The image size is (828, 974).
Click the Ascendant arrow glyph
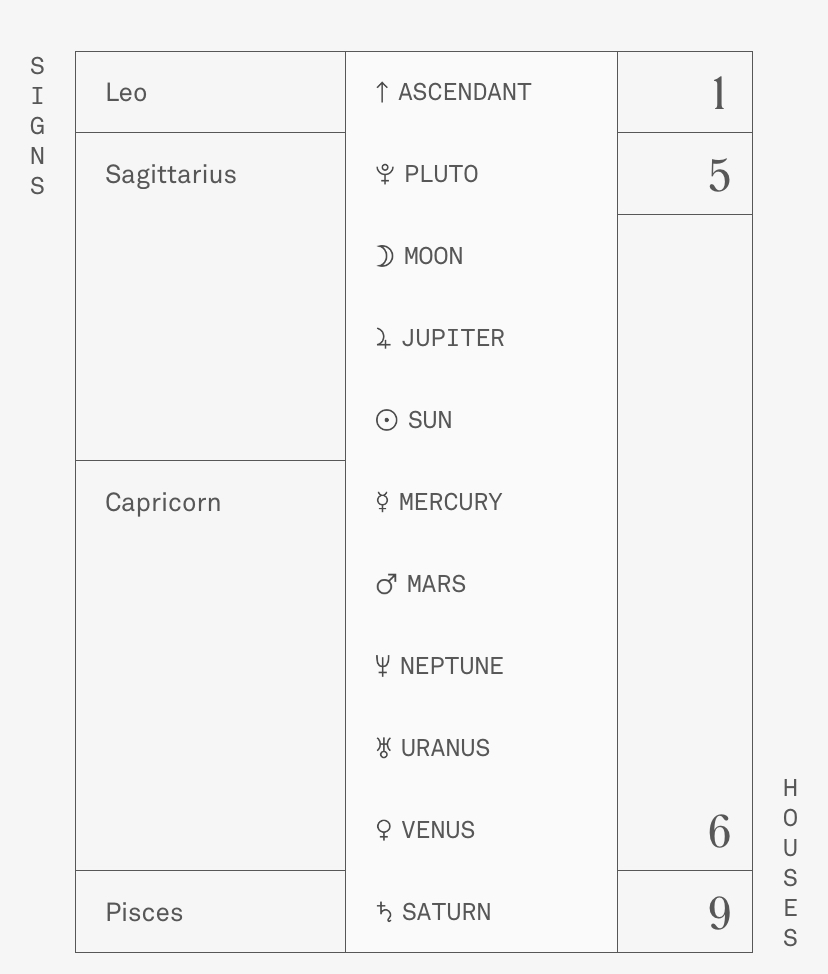(x=381, y=92)
